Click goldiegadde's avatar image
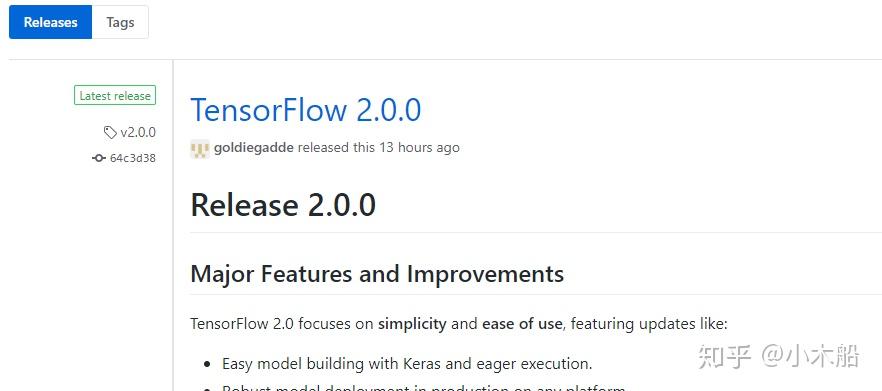This screenshot has width=882, height=391. click(200, 149)
